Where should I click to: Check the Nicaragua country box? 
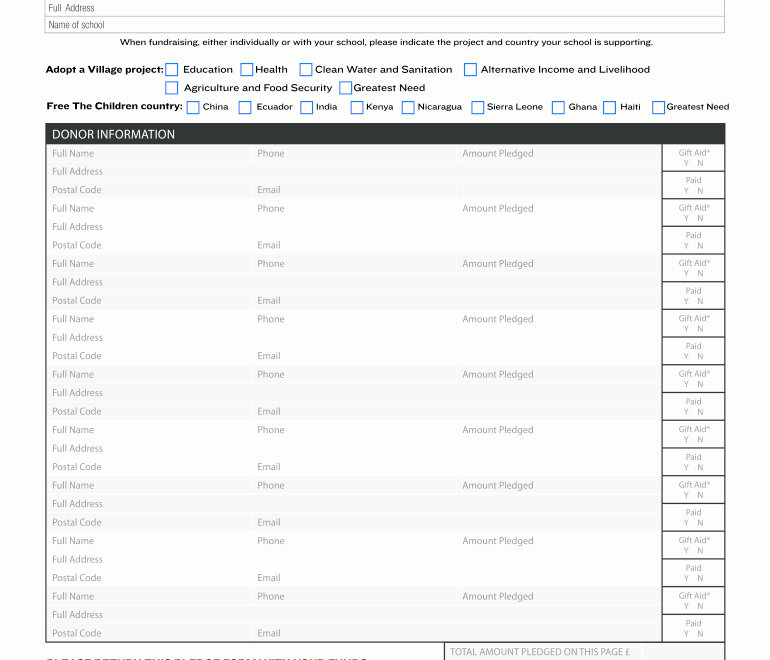[x=408, y=108]
